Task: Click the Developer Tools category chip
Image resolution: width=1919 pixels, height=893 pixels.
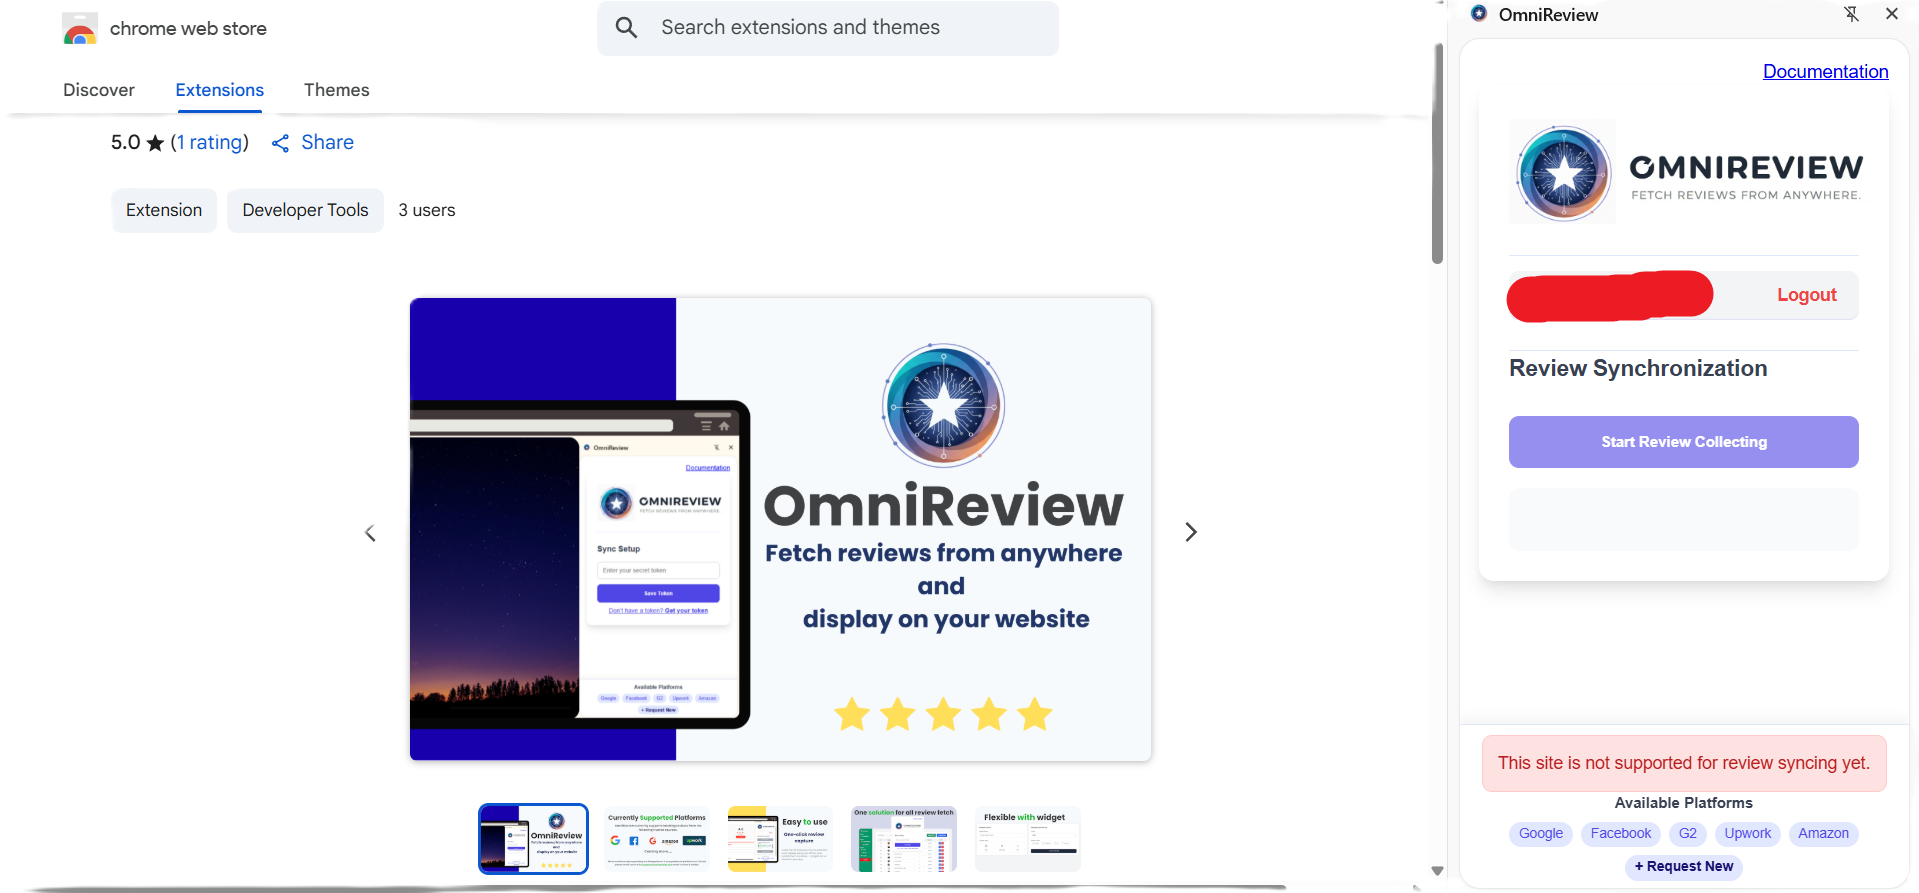Action: 305,210
